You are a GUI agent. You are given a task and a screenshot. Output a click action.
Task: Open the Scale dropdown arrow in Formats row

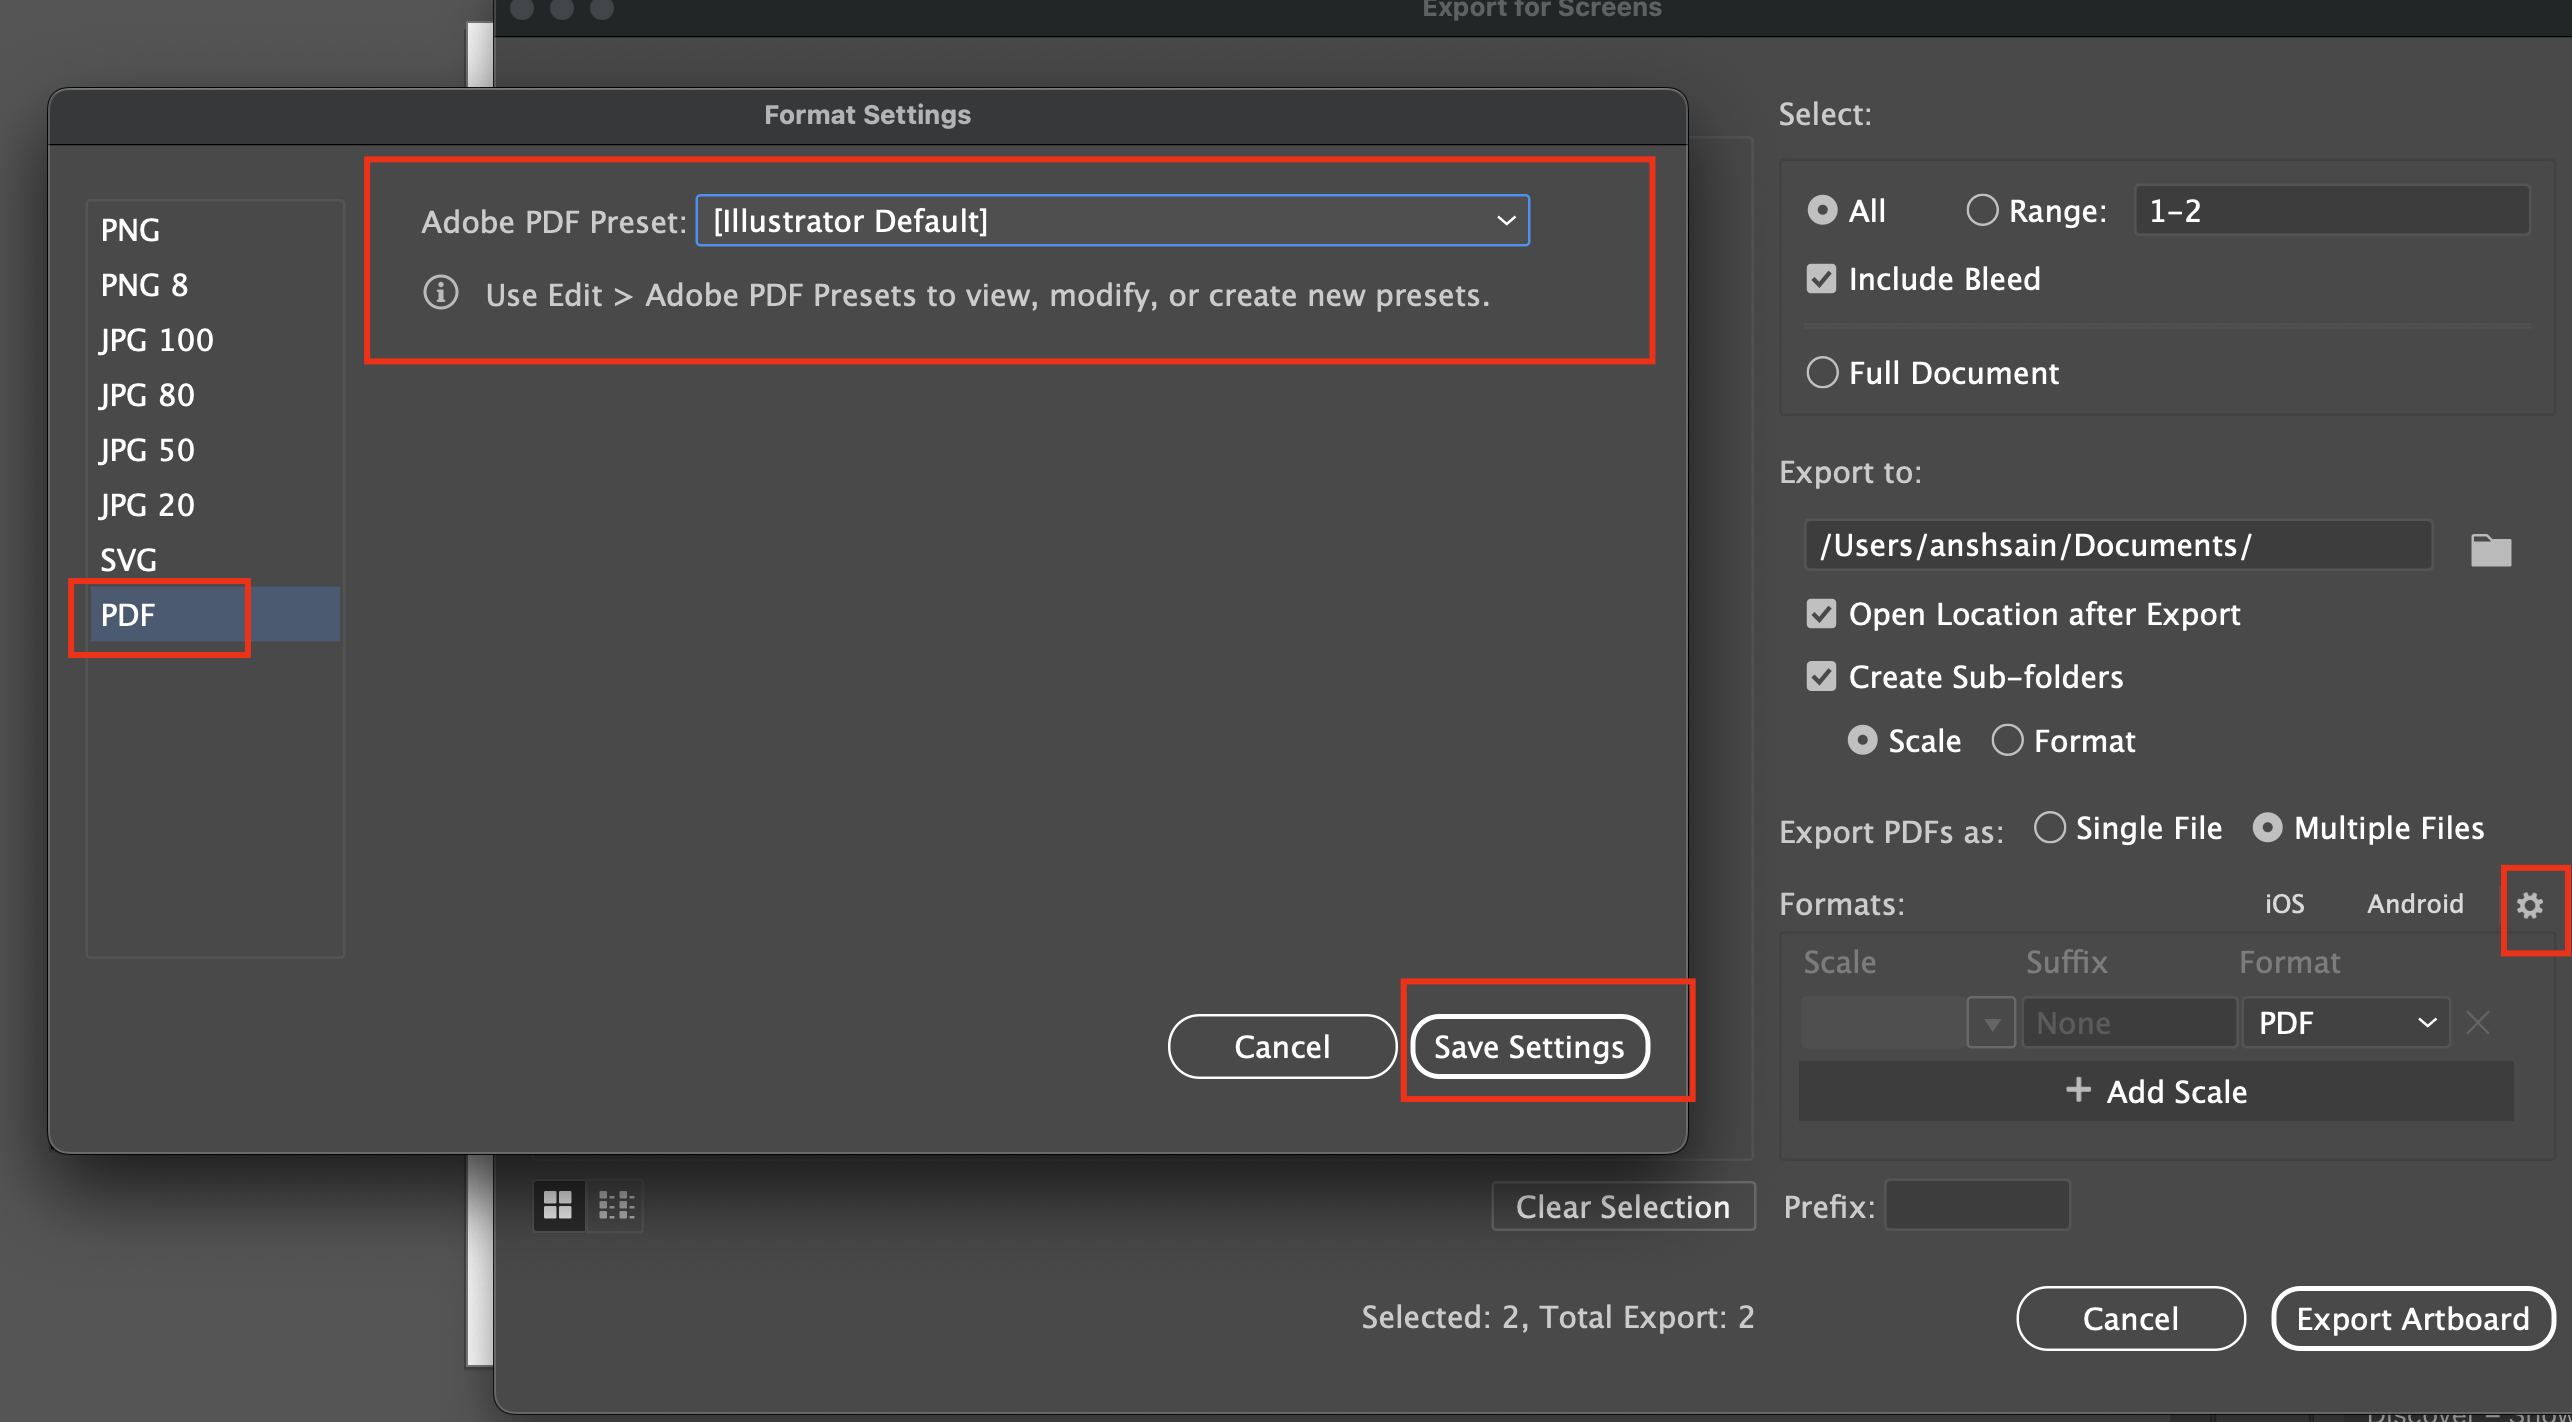click(x=1991, y=1022)
